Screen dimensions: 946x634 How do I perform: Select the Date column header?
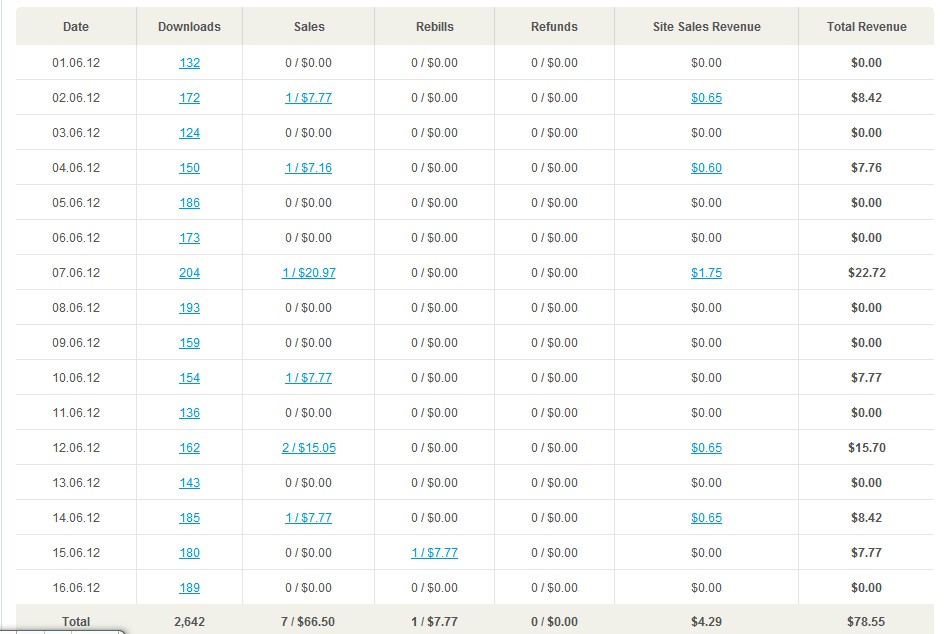tap(76, 27)
